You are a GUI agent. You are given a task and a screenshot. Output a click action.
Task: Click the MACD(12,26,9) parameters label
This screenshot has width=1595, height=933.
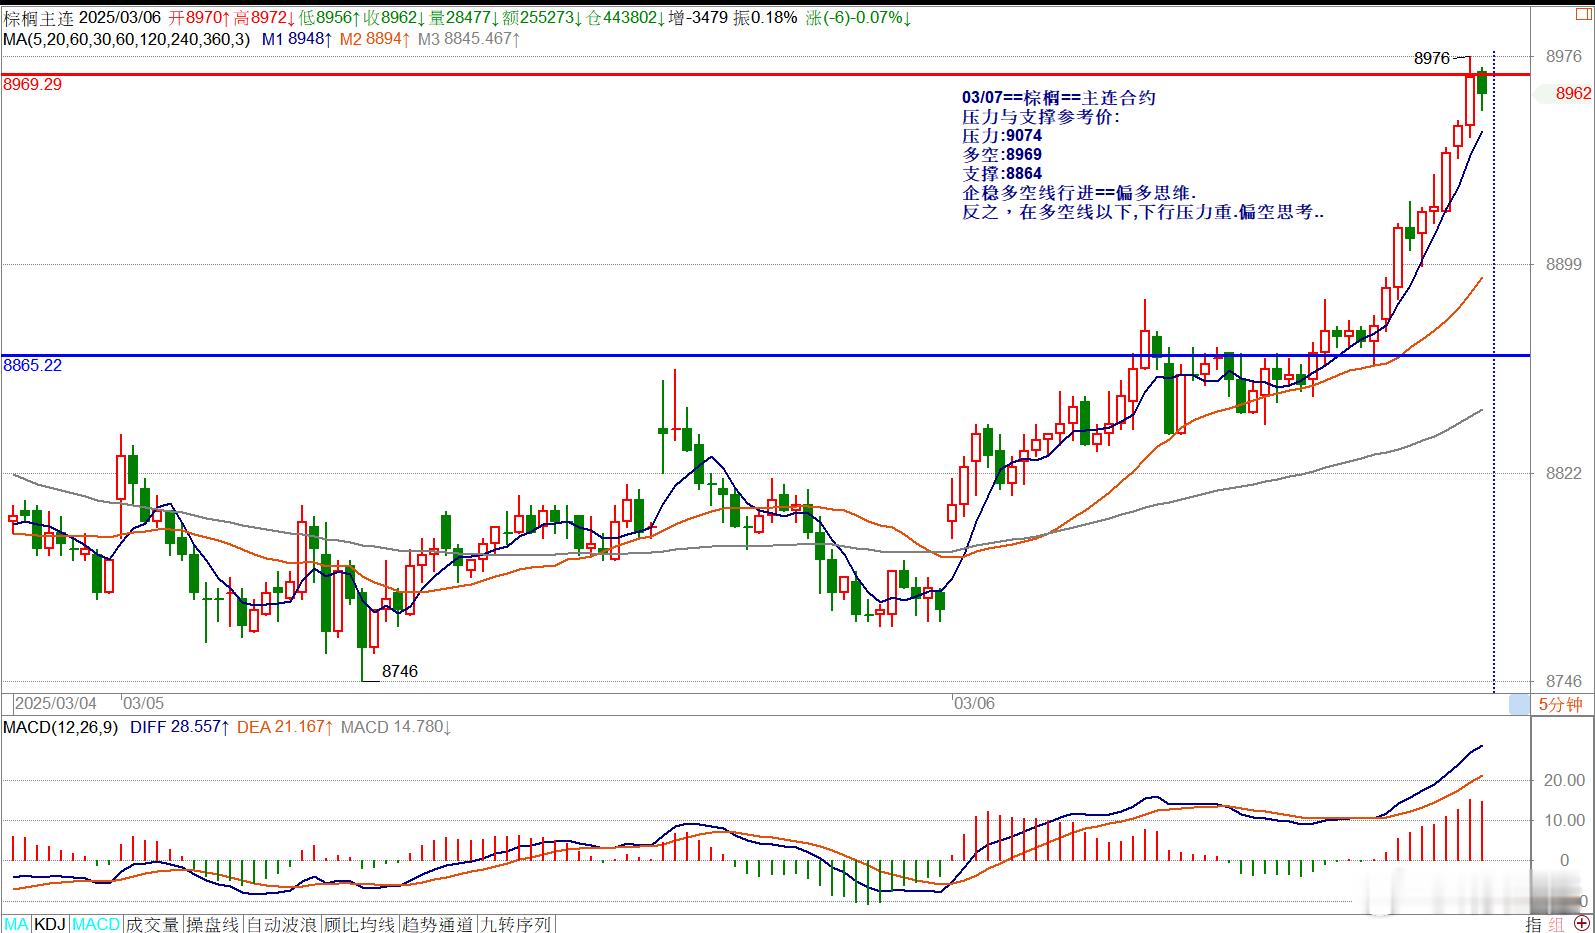[61, 727]
